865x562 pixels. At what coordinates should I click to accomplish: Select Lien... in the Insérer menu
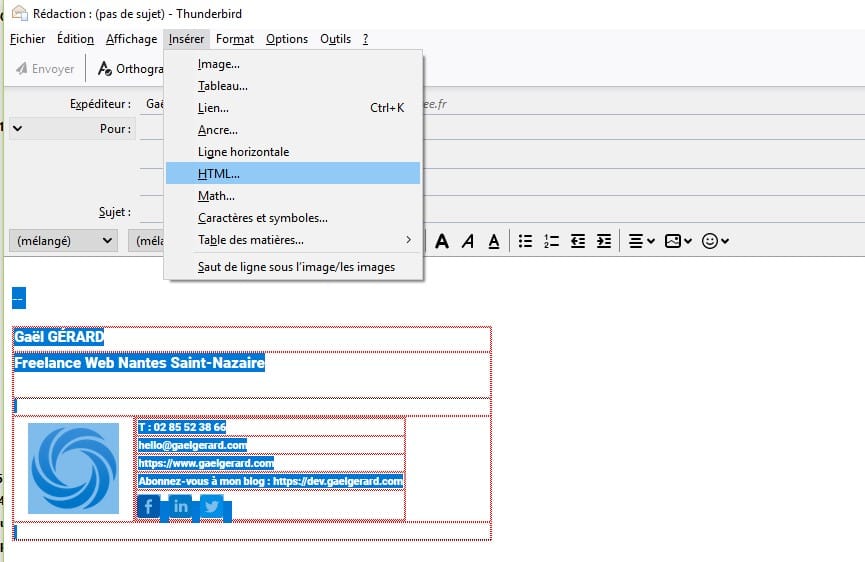click(x=213, y=108)
